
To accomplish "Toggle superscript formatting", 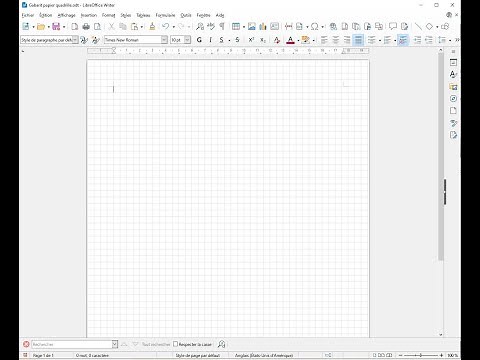I will [x=251, y=40].
